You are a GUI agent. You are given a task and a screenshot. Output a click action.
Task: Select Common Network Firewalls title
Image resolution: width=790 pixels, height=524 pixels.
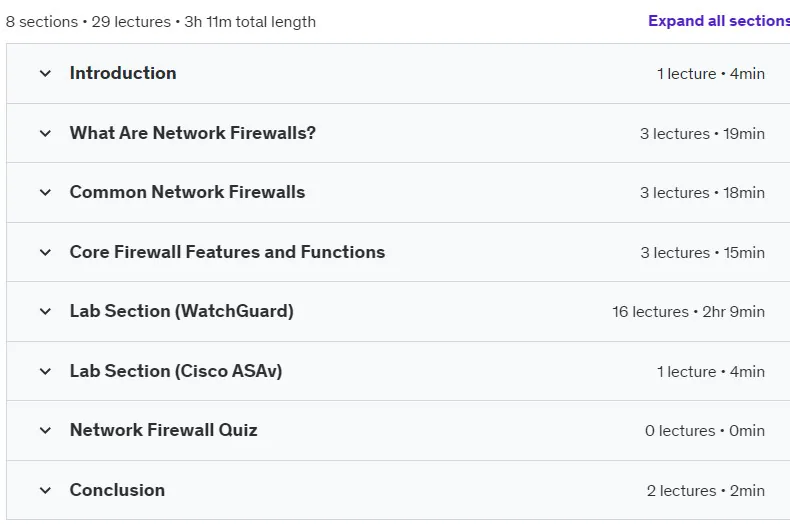click(x=187, y=192)
